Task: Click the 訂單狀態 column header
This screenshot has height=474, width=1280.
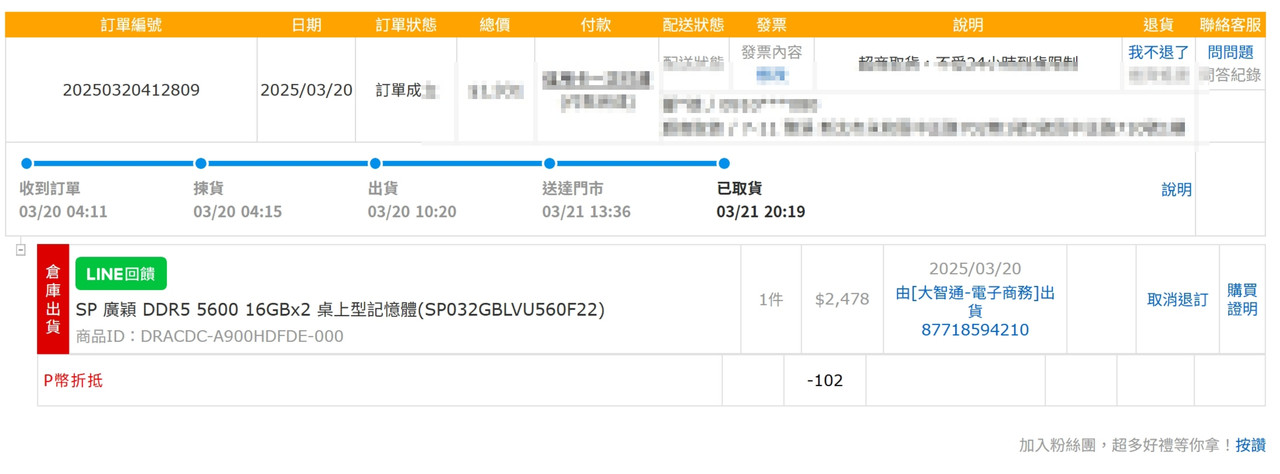Action: [x=406, y=25]
